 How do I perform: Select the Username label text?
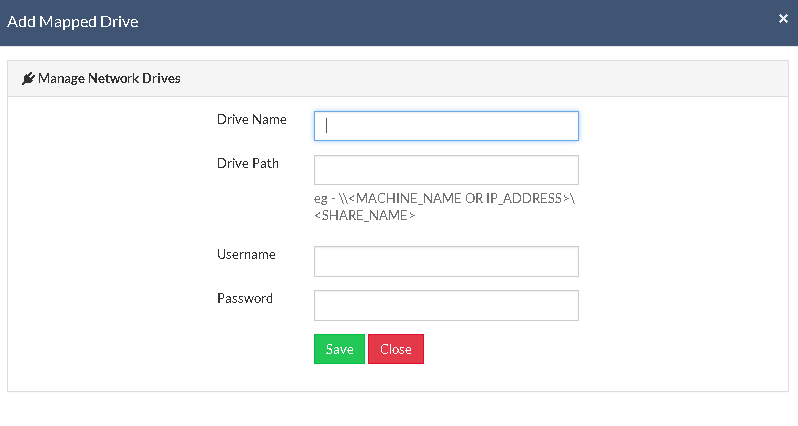coord(246,254)
